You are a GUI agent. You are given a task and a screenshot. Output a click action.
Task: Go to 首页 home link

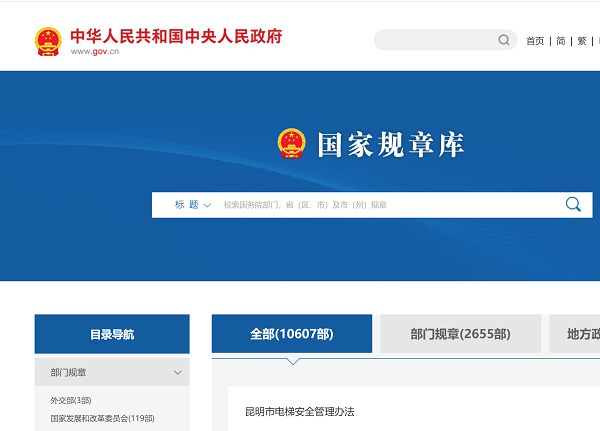pos(535,41)
